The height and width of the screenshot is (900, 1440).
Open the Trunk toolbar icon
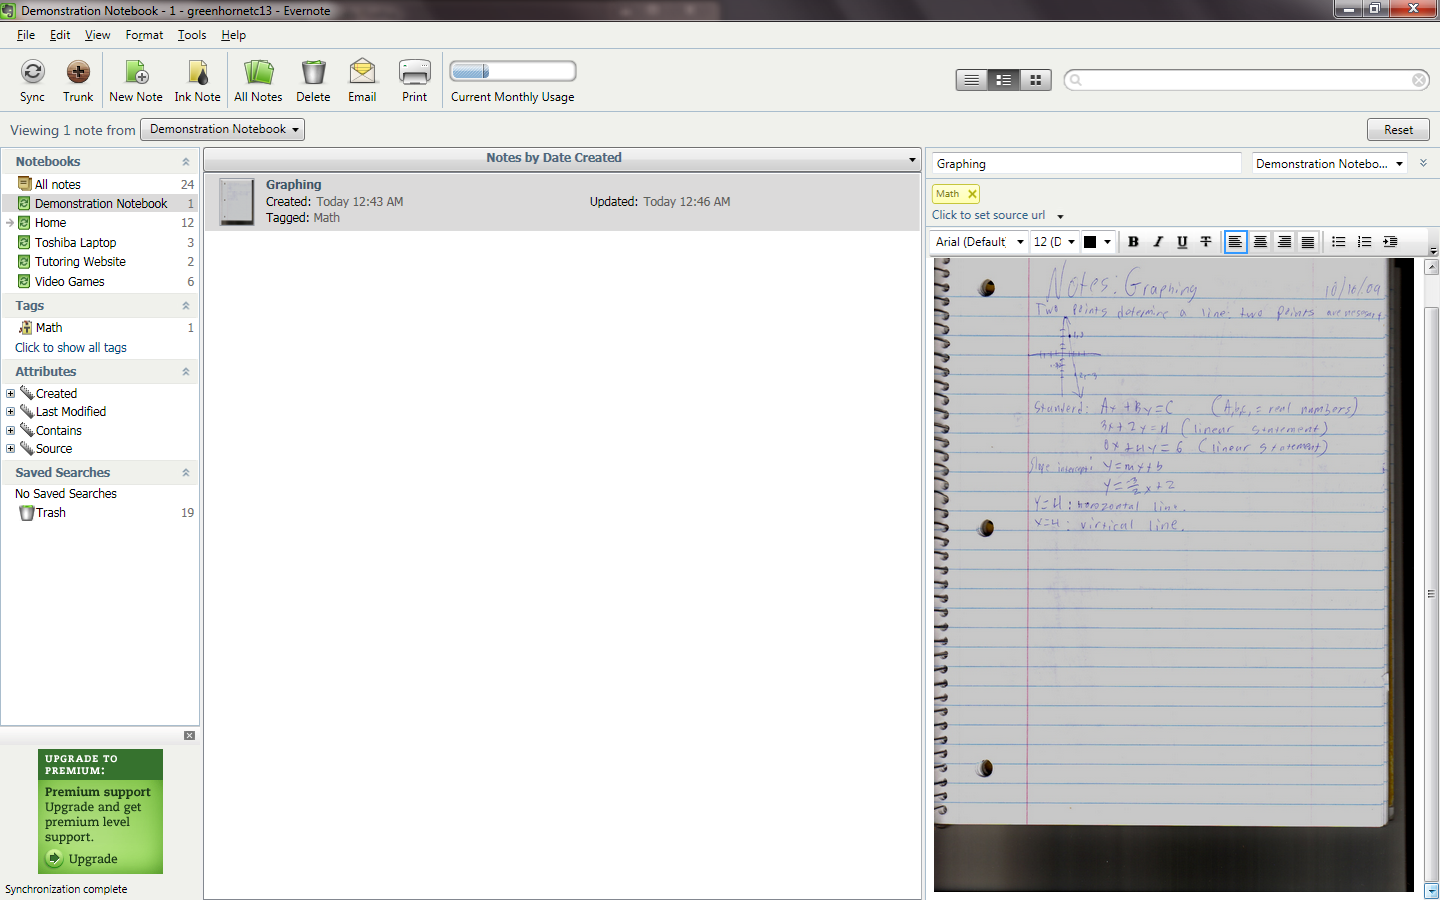click(x=78, y=80)
